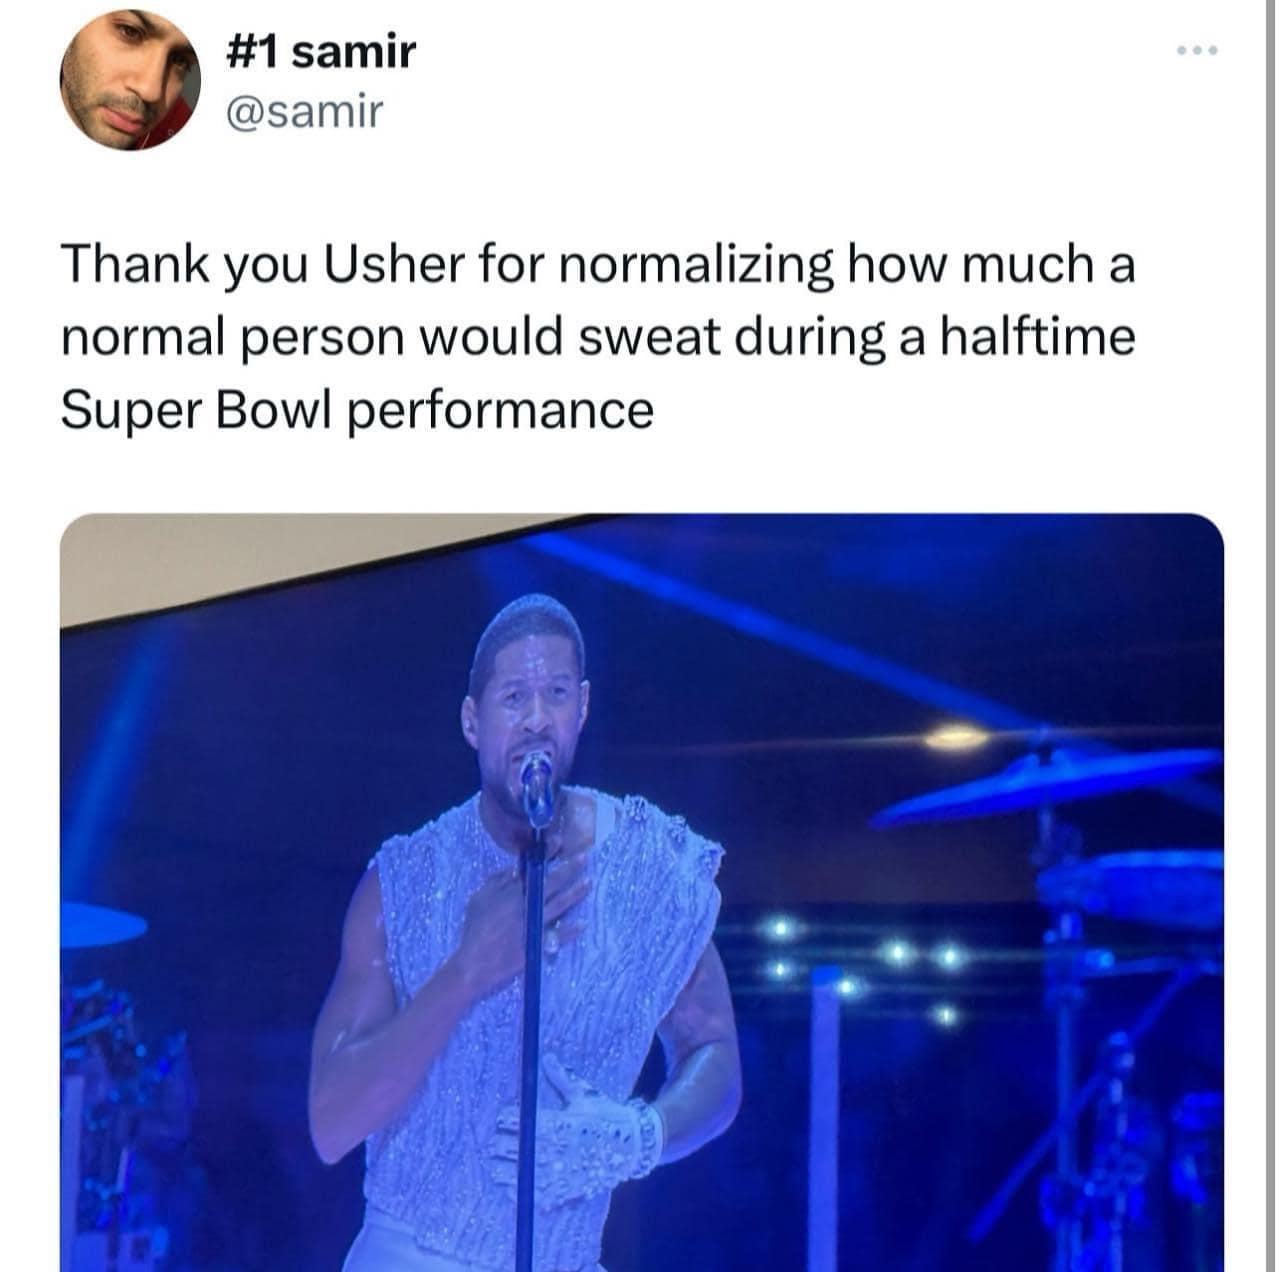Select the tweet text to open the post

coord(600,335)
